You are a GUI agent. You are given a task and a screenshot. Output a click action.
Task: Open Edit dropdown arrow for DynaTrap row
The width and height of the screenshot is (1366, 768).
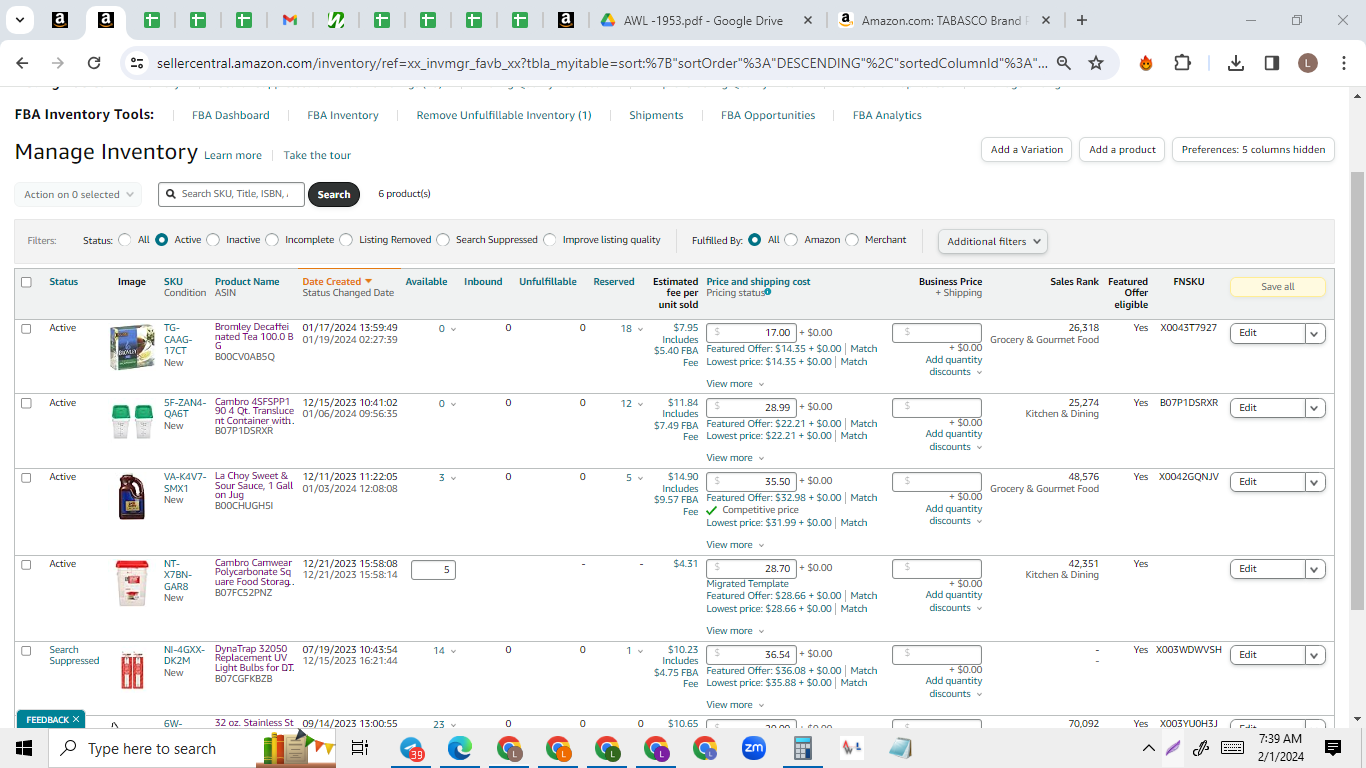1315,655
